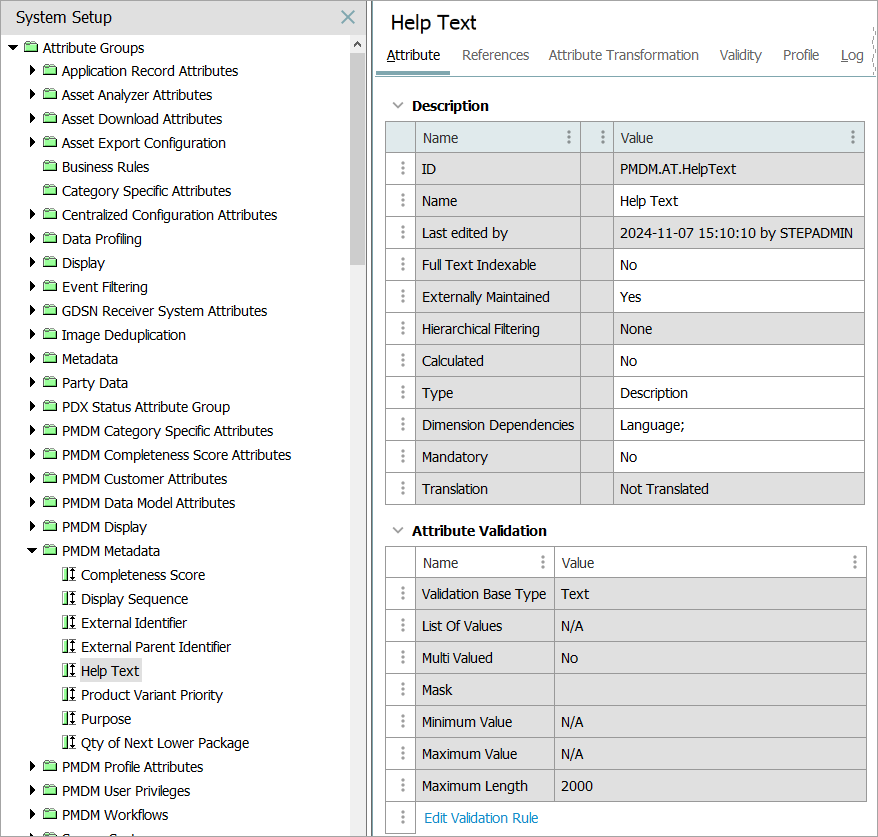The width and height of the screenshot is (878, 837).
Task: Expand the Asset Analyzer Attributes group
Action: click(x=32, y=95)
